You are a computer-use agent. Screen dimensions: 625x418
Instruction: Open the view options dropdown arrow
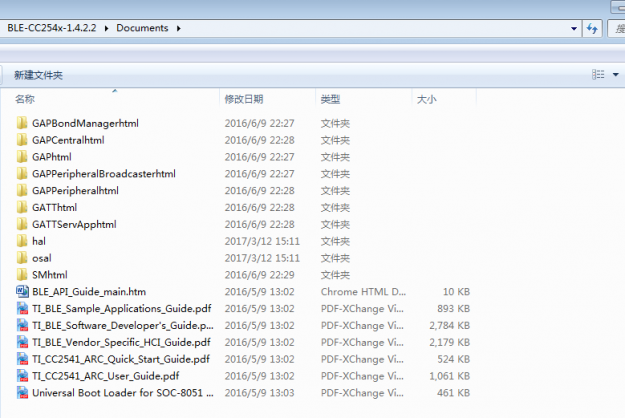[x=615, y=75]
